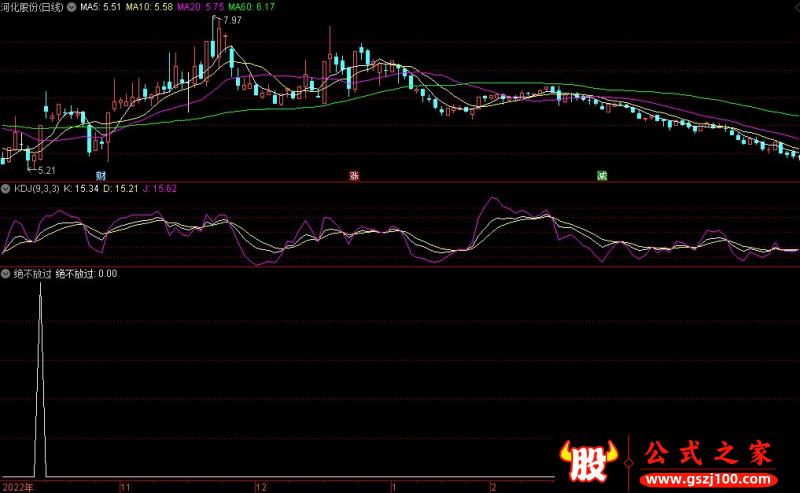Open the 绝不放过 indicator dropdown arrow

(5, 273)
